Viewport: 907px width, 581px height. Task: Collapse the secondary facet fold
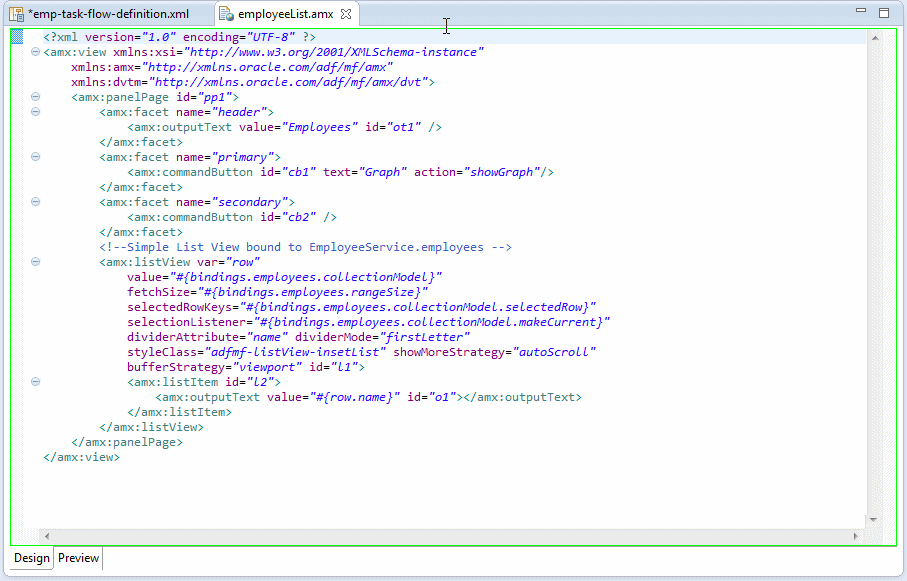pyautogui.click(x=35, y=202)
